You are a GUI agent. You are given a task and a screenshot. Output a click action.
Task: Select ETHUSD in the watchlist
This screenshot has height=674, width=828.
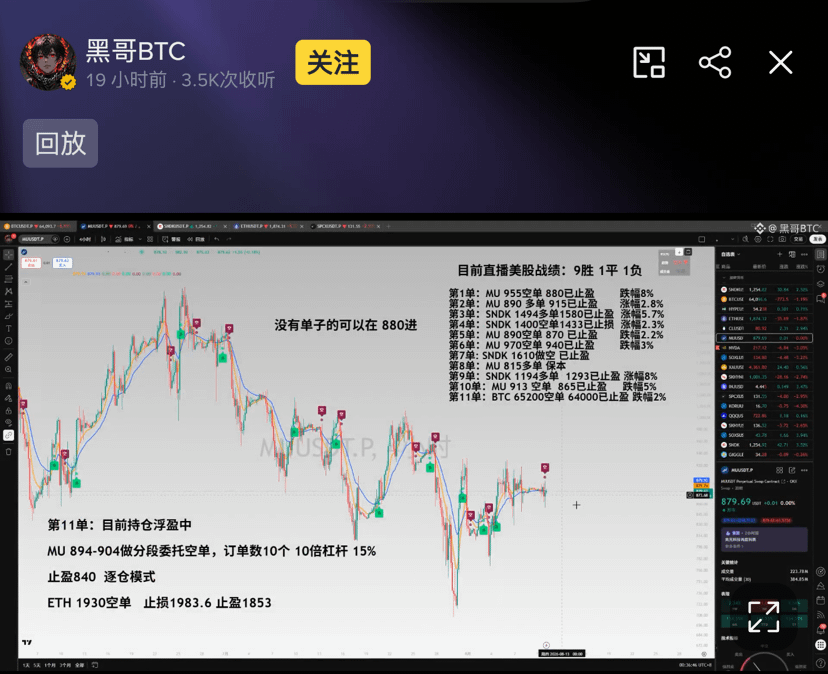pos(765,319)
